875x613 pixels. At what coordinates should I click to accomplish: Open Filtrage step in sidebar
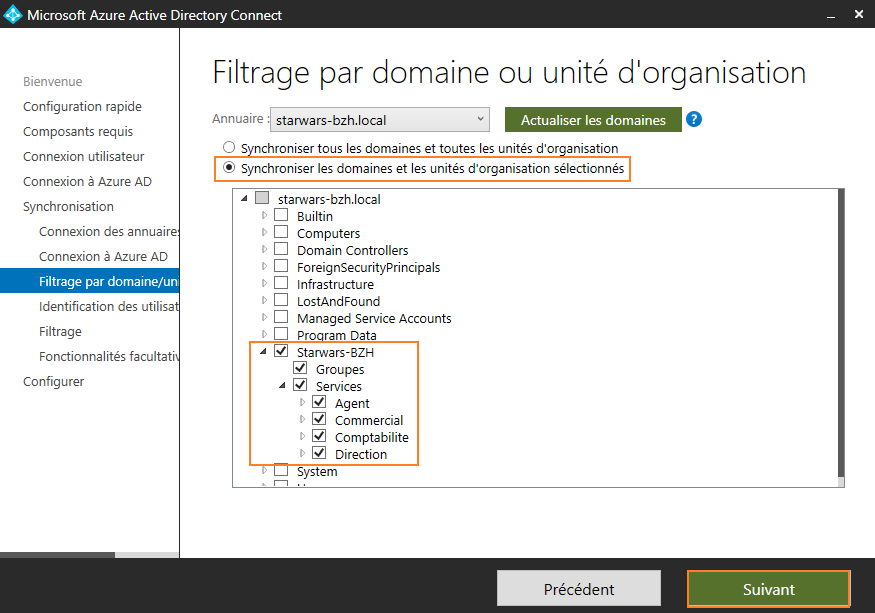[x=60, y=332]
